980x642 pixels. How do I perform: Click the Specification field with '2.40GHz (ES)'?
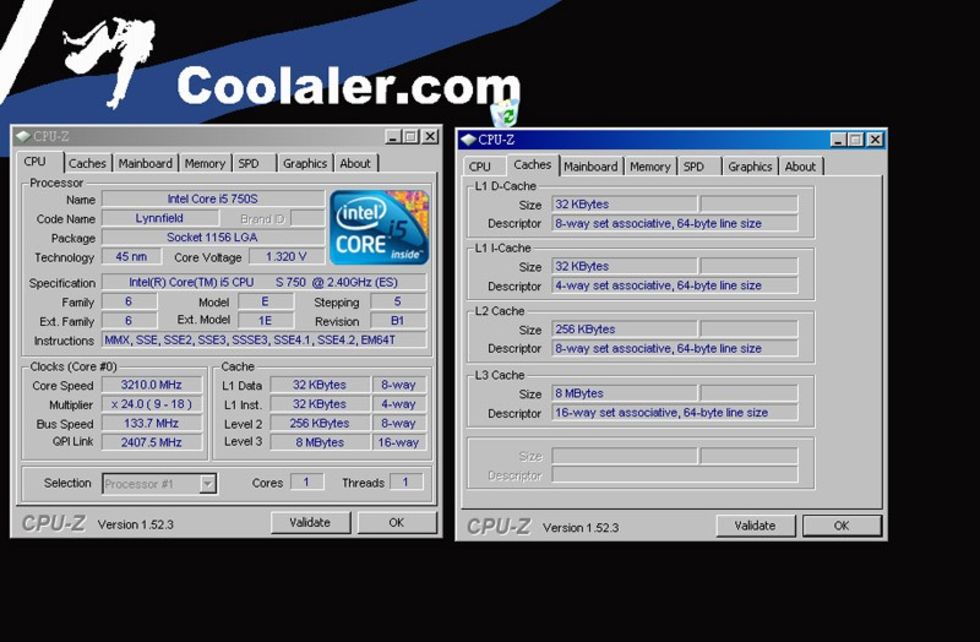click(x=264, y=282)
